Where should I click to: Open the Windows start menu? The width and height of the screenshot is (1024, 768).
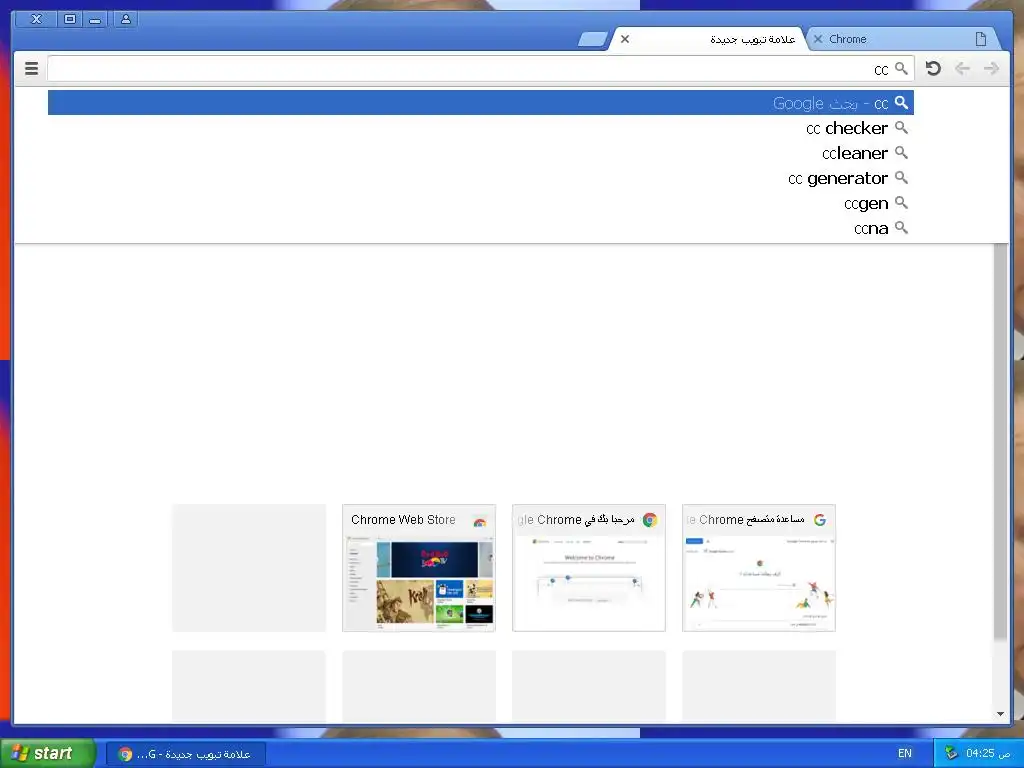coord(47,753)
